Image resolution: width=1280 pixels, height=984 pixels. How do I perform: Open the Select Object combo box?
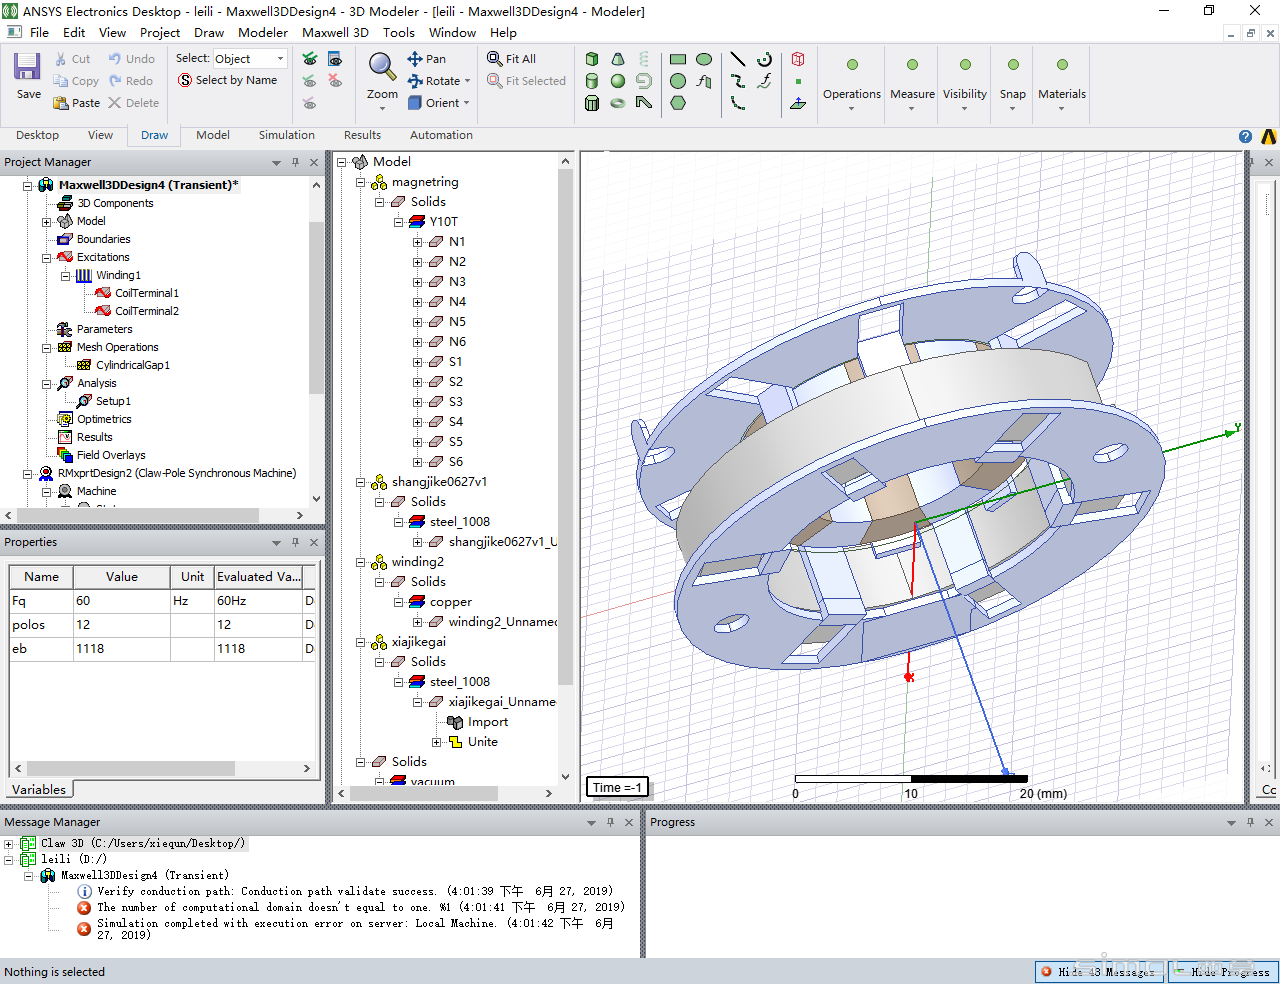(x=250, y=59)
